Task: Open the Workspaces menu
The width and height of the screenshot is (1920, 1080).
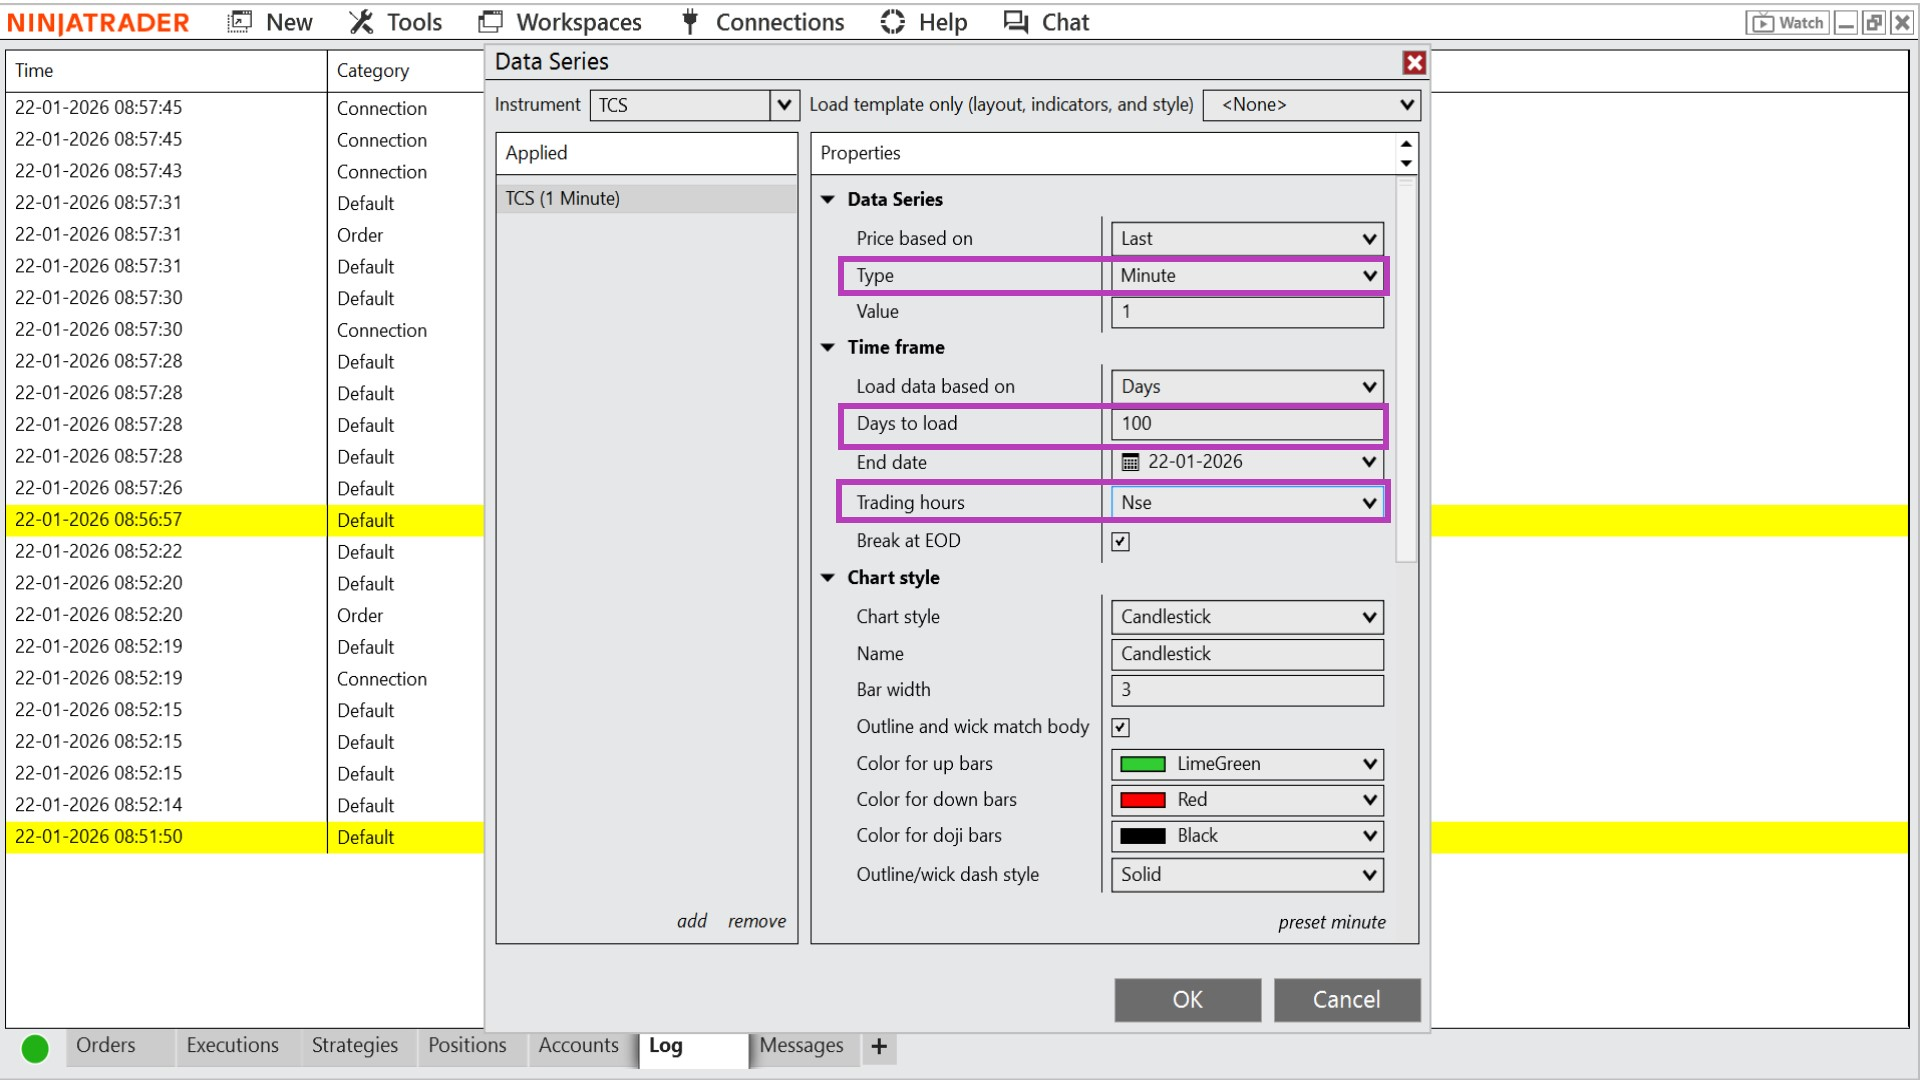Action: (560, 22)
